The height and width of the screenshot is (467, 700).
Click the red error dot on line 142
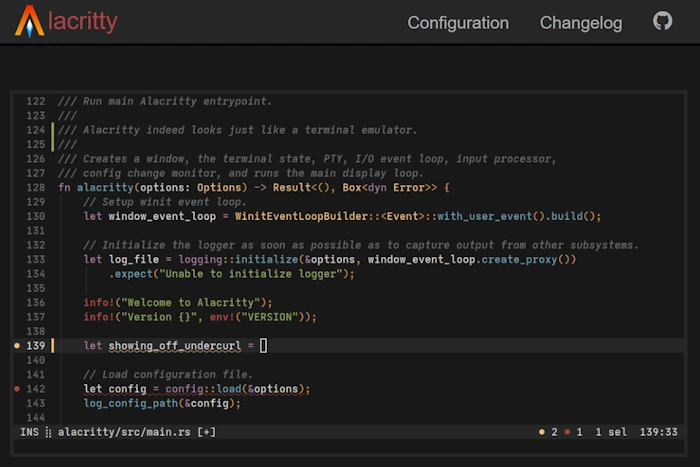click(17, 388)
